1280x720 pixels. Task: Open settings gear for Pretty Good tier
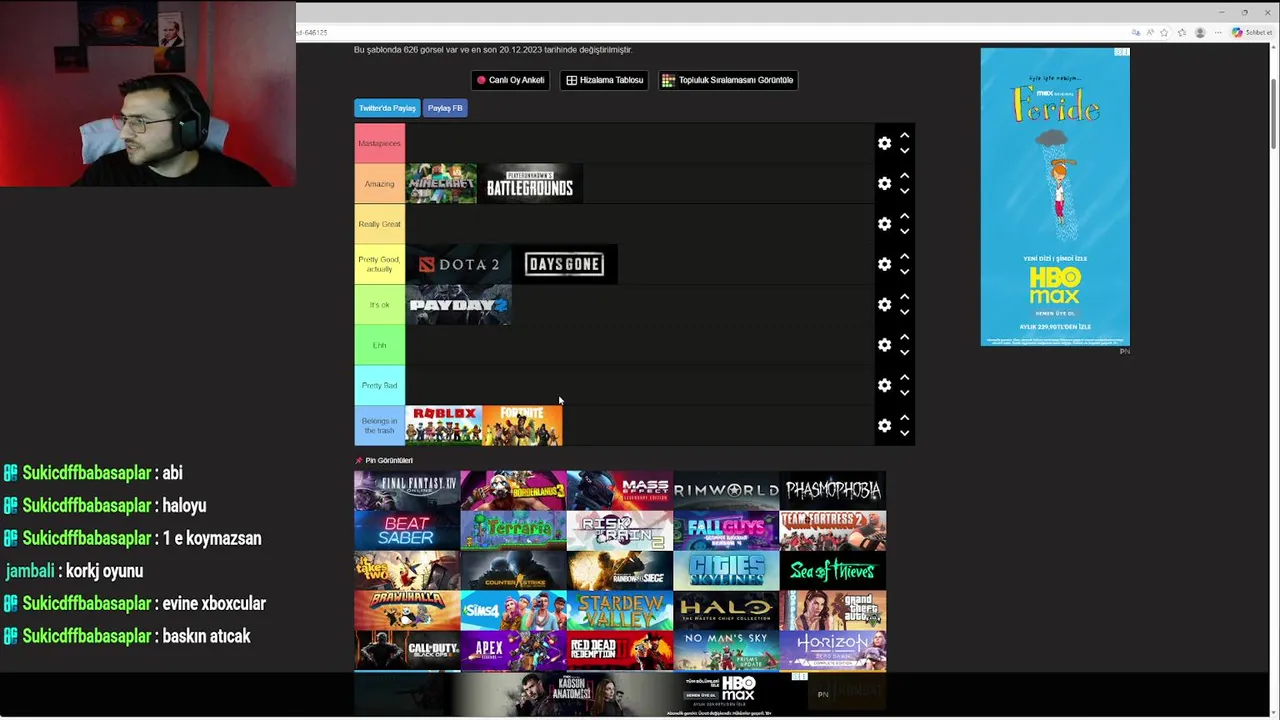884,264
